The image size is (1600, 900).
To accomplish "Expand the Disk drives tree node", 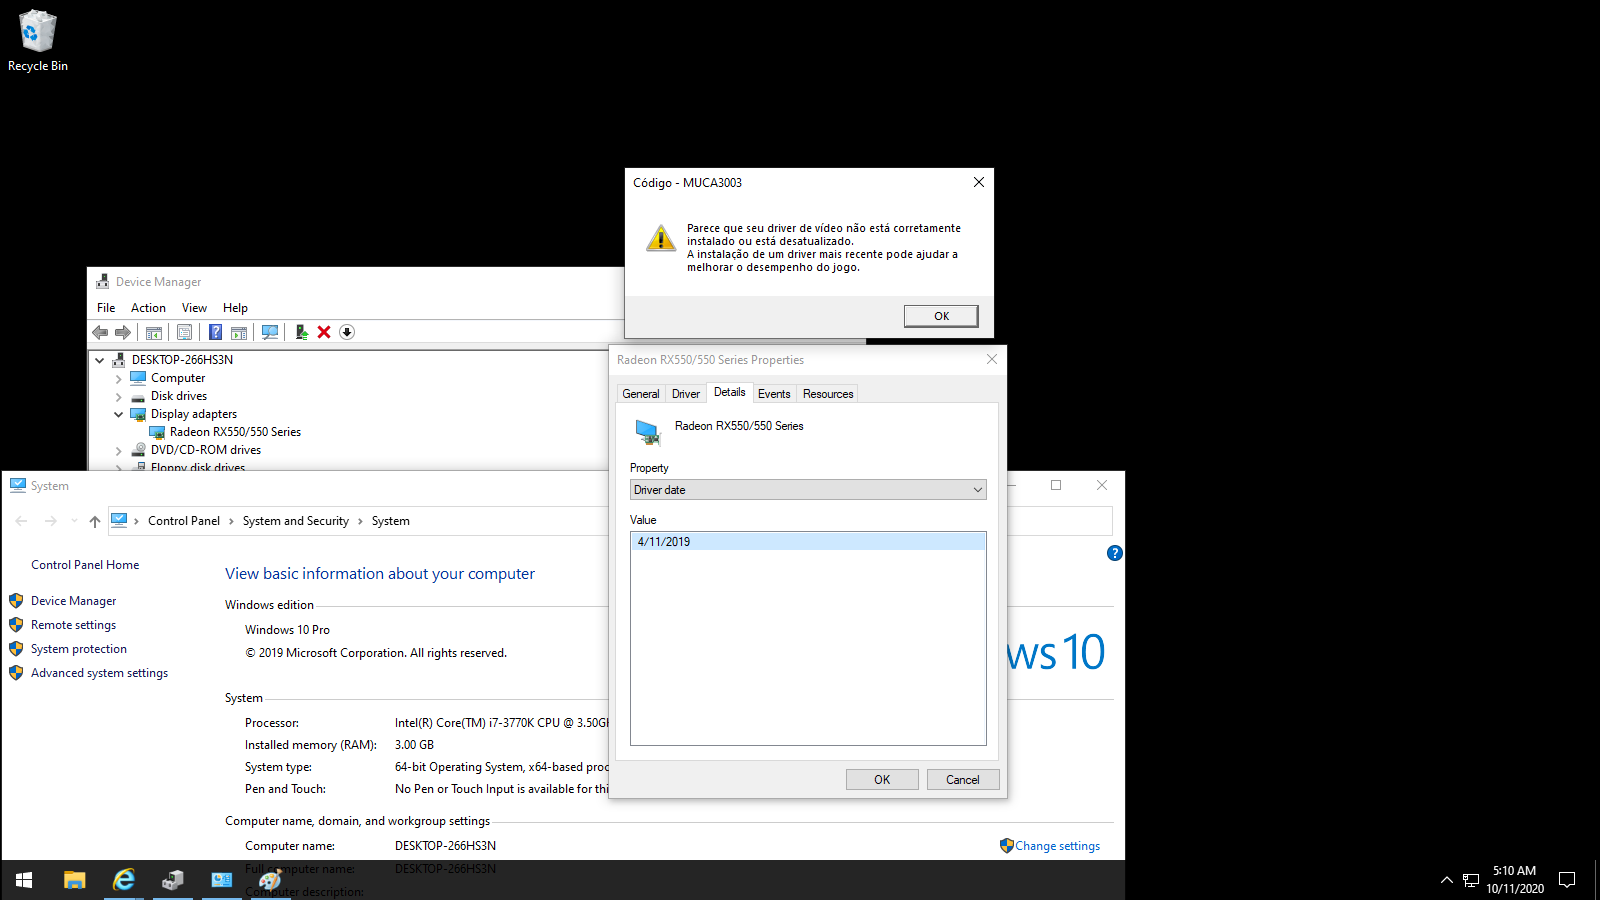I will (119, 397).
